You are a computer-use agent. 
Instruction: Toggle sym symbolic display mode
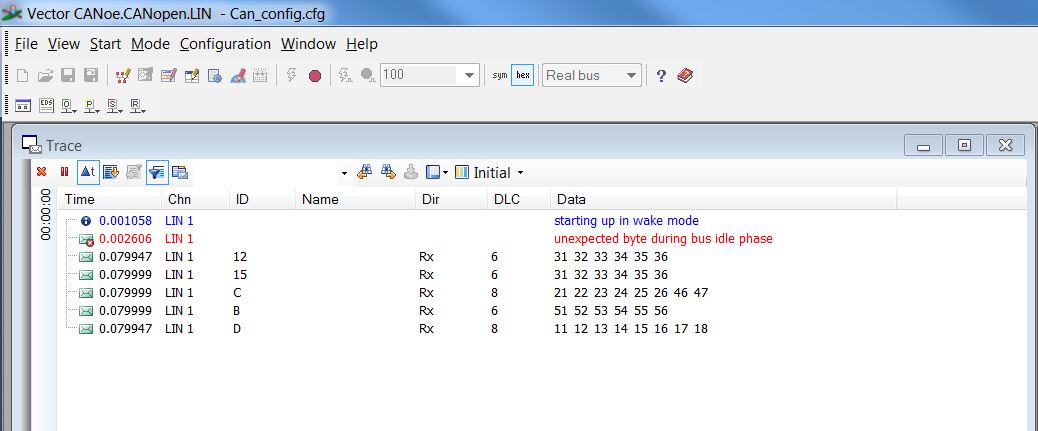pyautogui.click(x=500, y=75)
